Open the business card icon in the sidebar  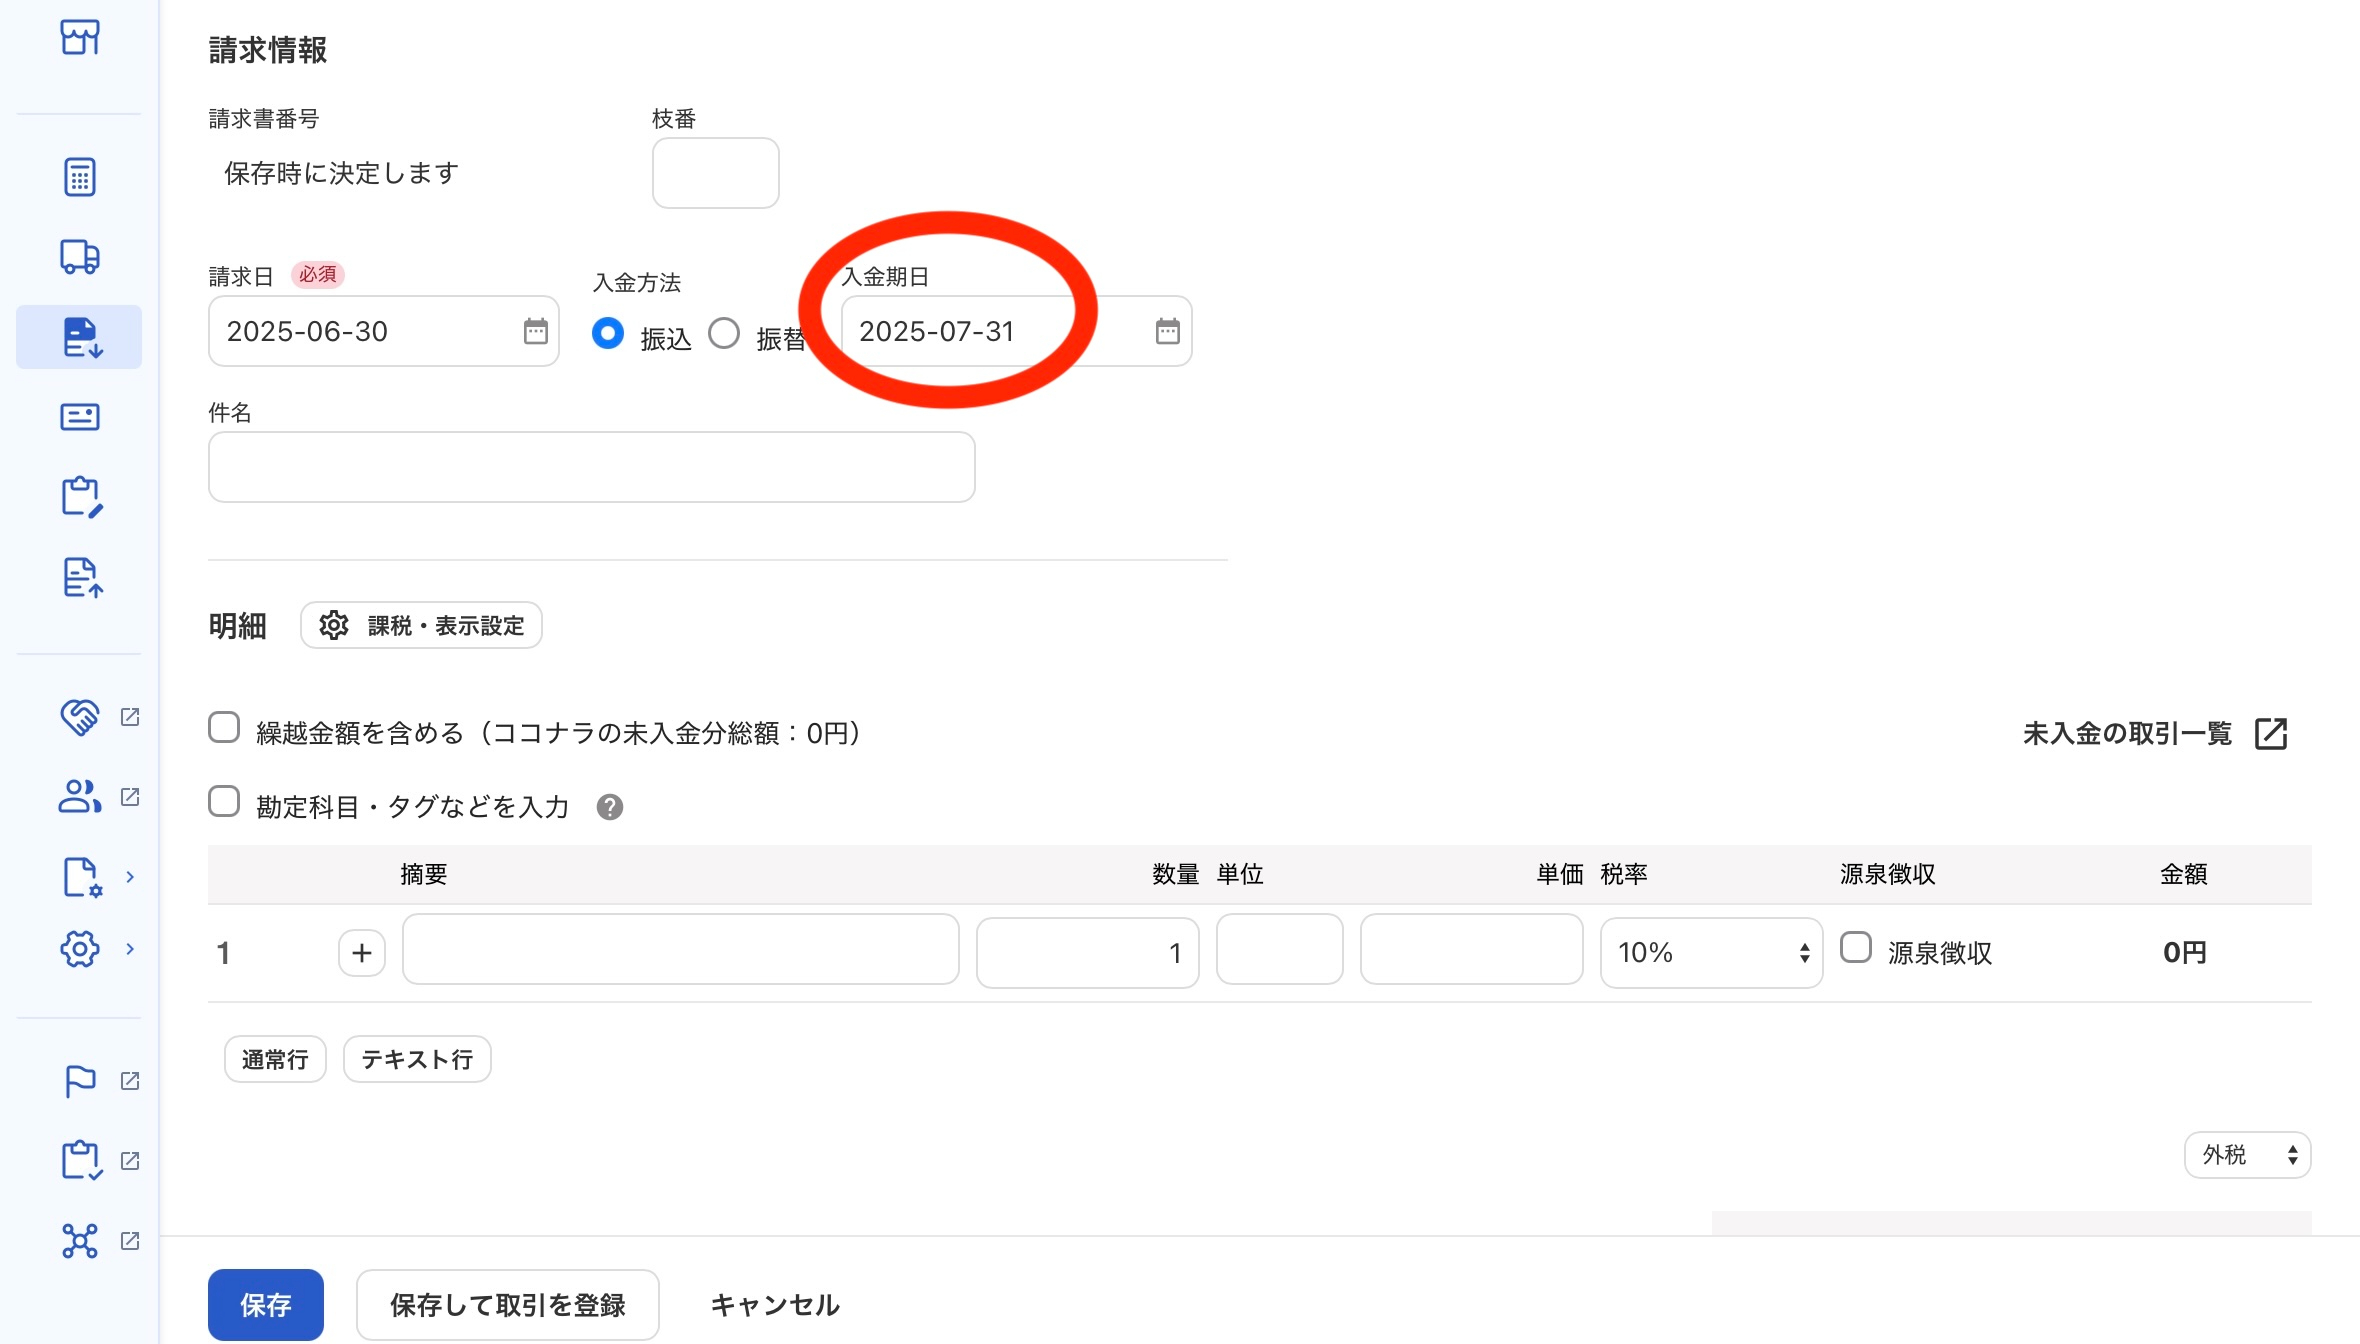[79, 416]
